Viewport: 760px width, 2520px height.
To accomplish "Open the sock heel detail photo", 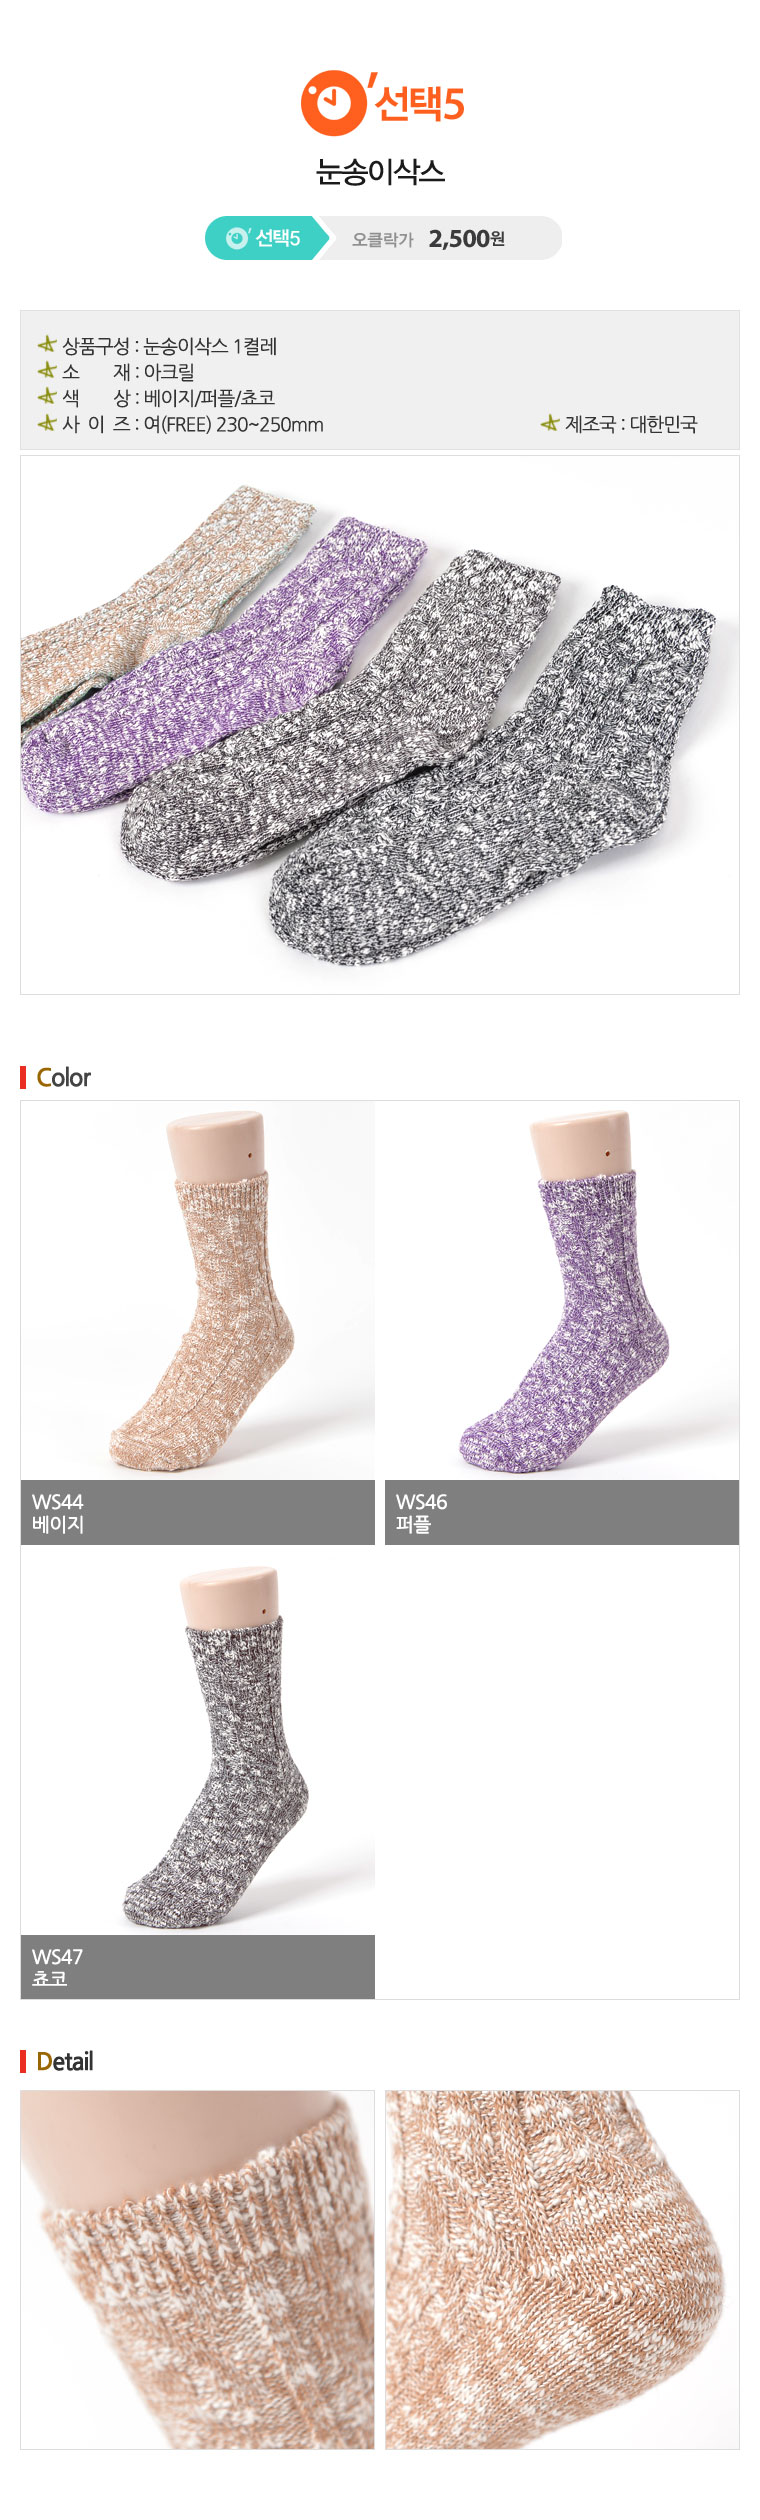I will click(x=562, y=2269).
